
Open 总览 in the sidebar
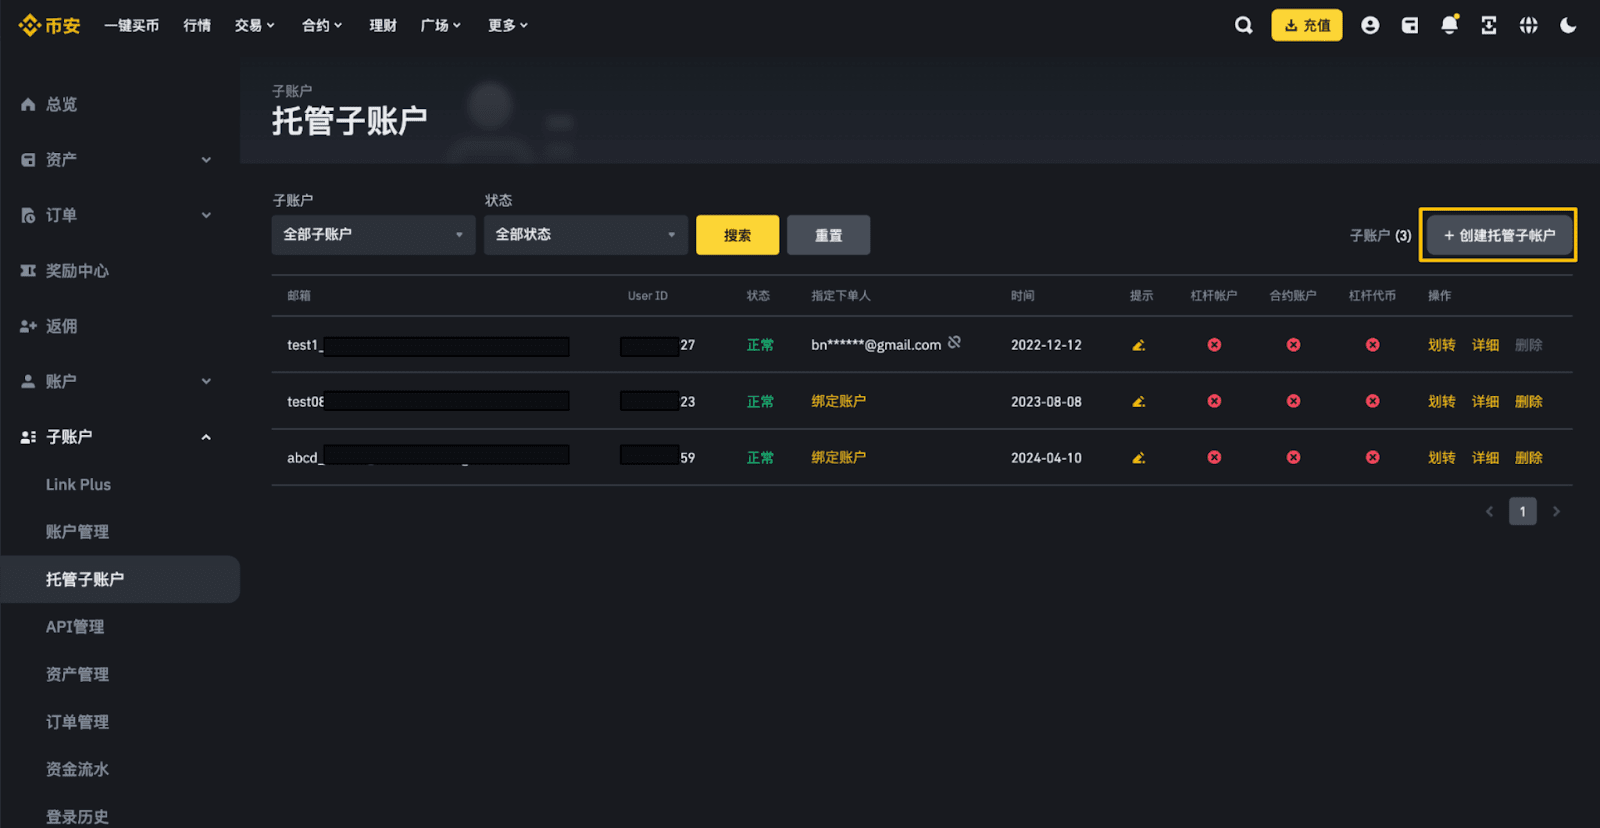click(x=62, y=104)
